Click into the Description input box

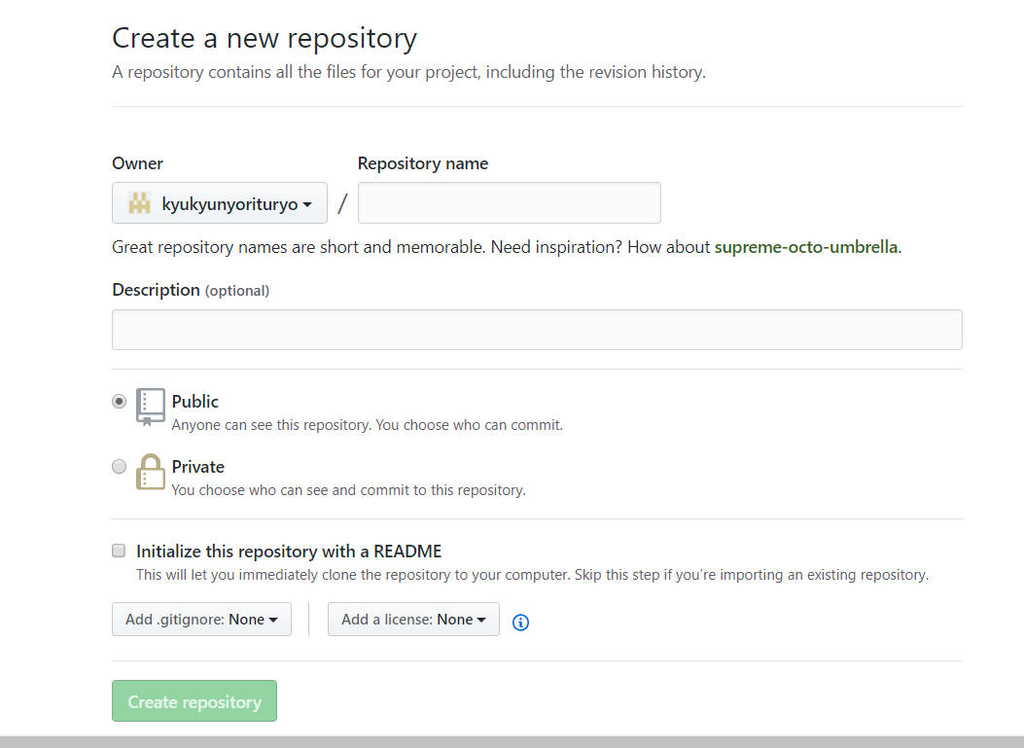537,330
